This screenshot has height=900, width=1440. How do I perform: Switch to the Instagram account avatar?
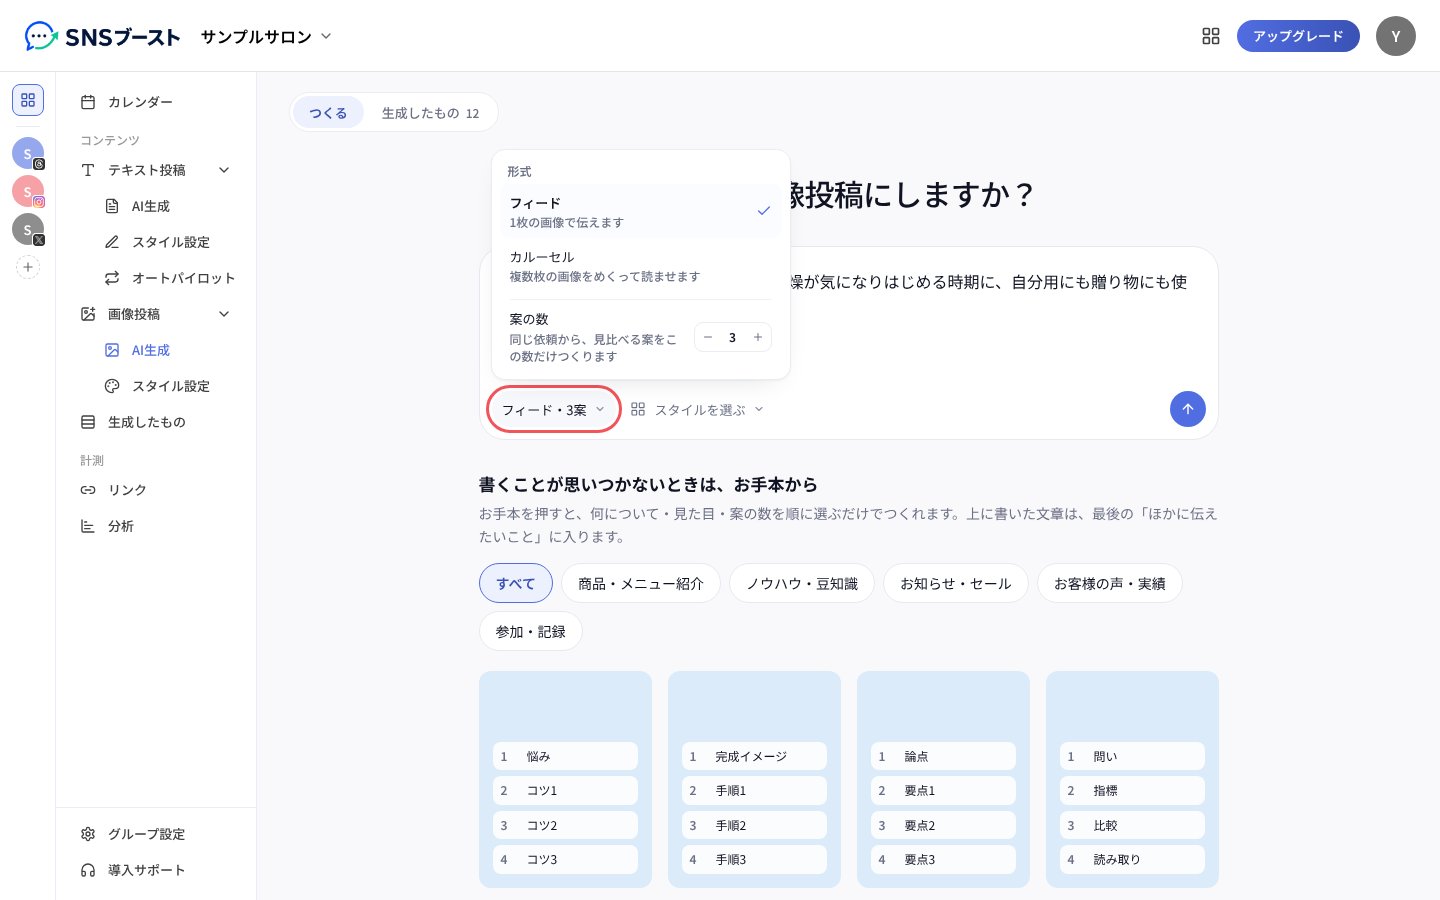(28, 191)
